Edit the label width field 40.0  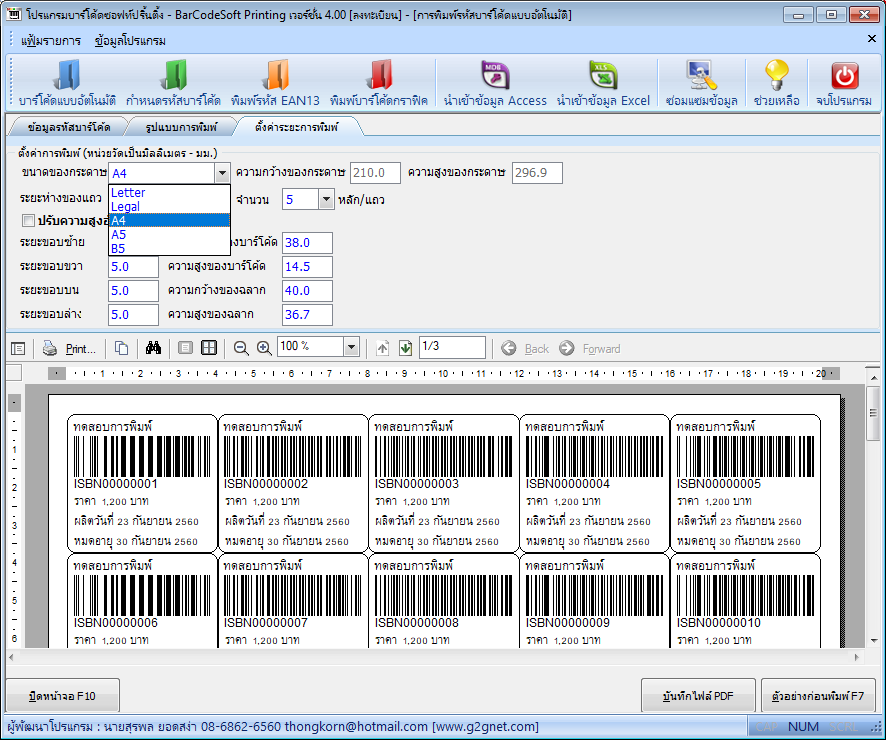tap(307, 291)
